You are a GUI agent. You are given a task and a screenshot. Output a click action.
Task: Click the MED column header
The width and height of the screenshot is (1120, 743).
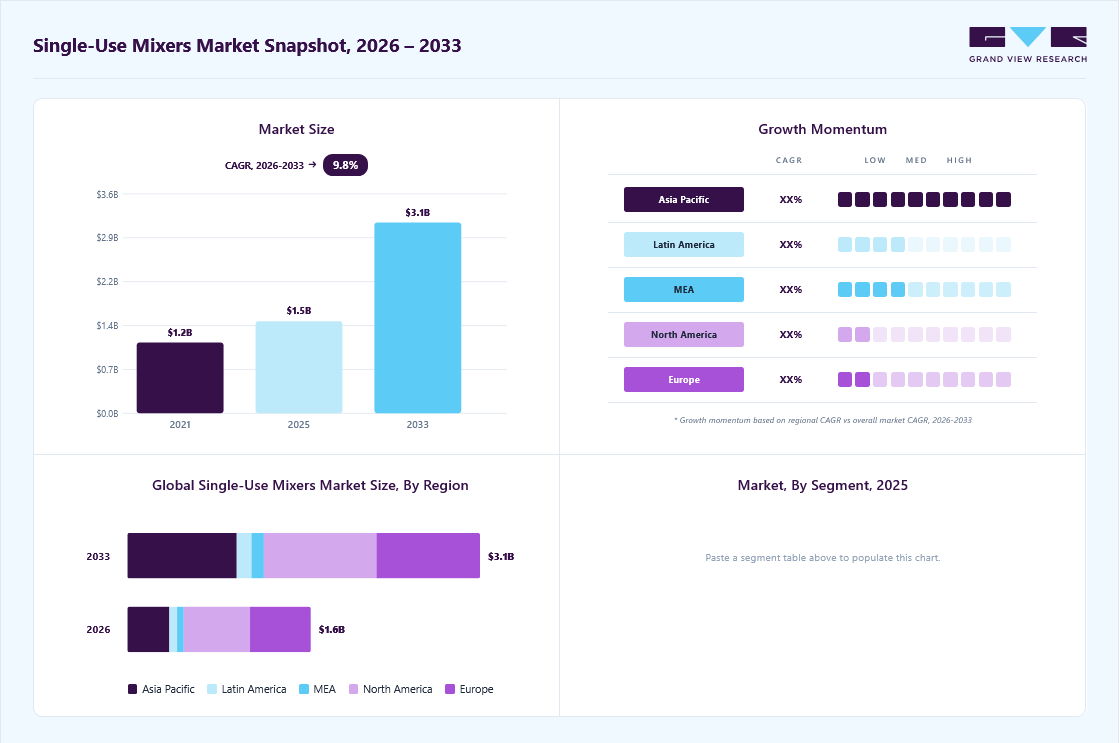click(x=916, y=160)
